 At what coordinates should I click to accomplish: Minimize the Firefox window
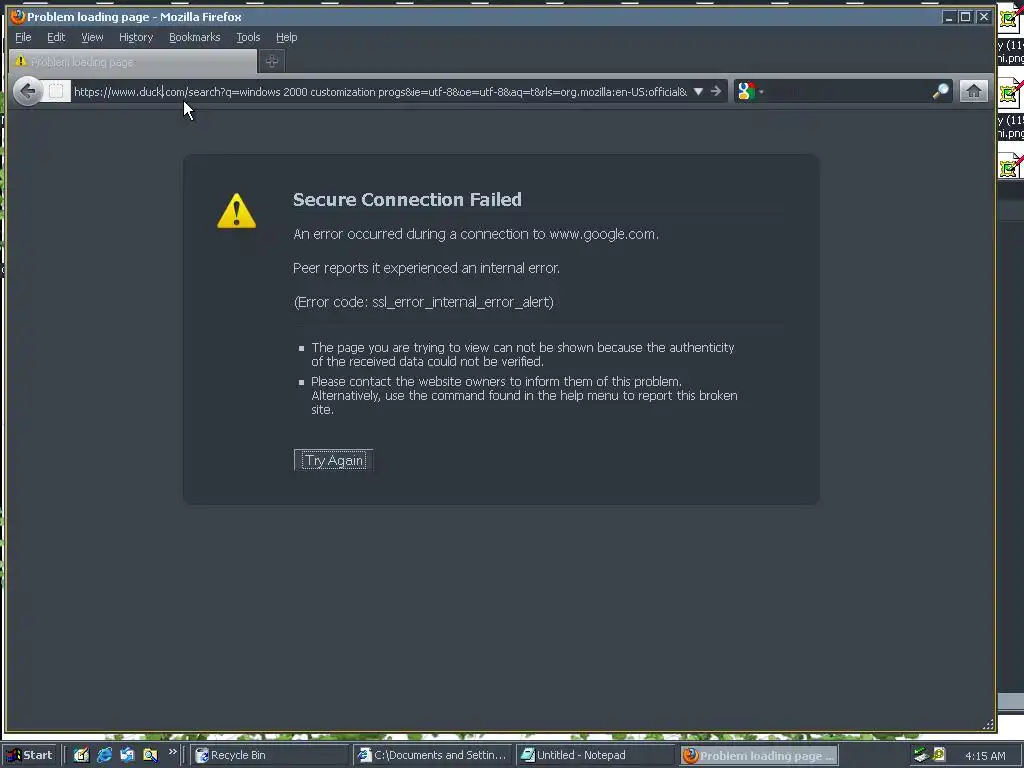949,17
